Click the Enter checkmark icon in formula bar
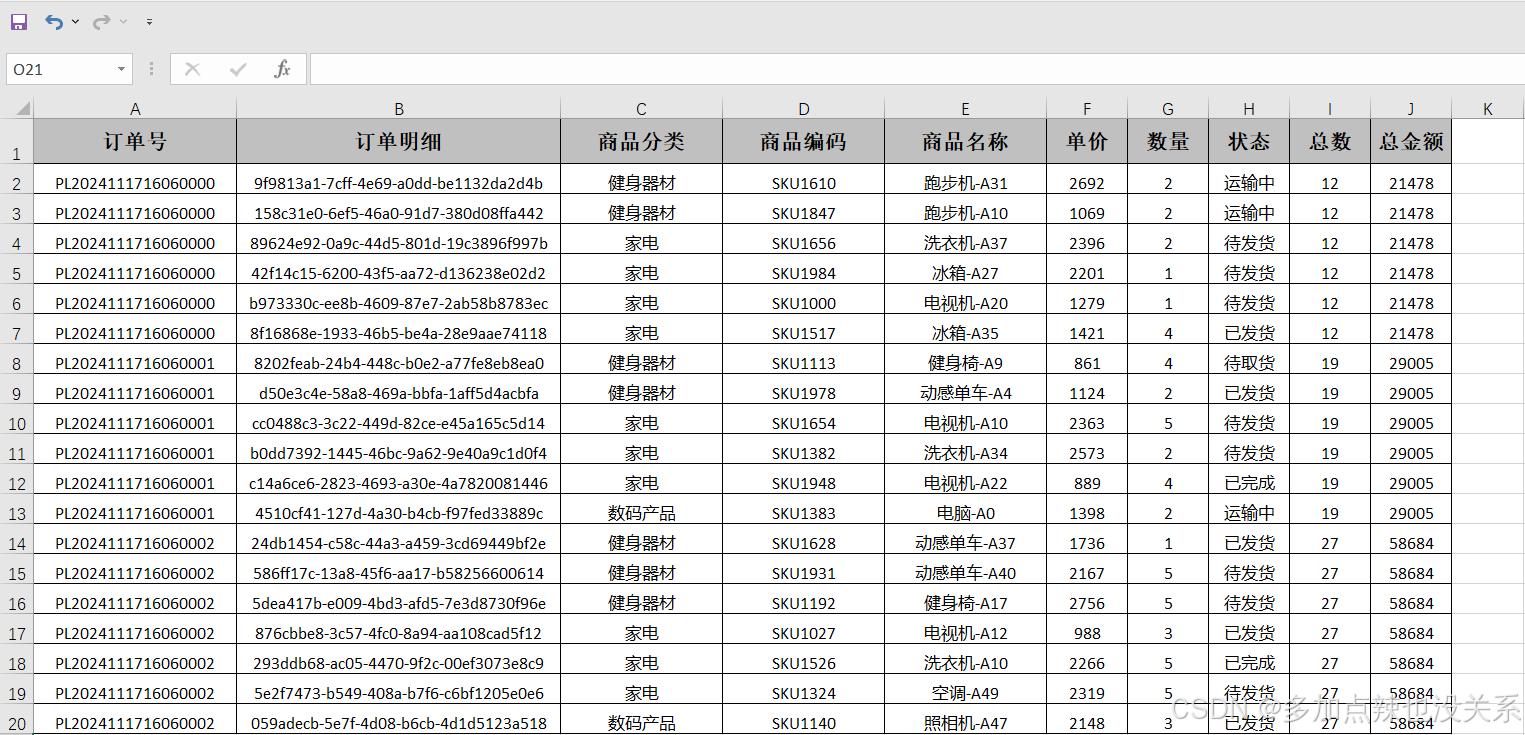 tap(238, 69)
